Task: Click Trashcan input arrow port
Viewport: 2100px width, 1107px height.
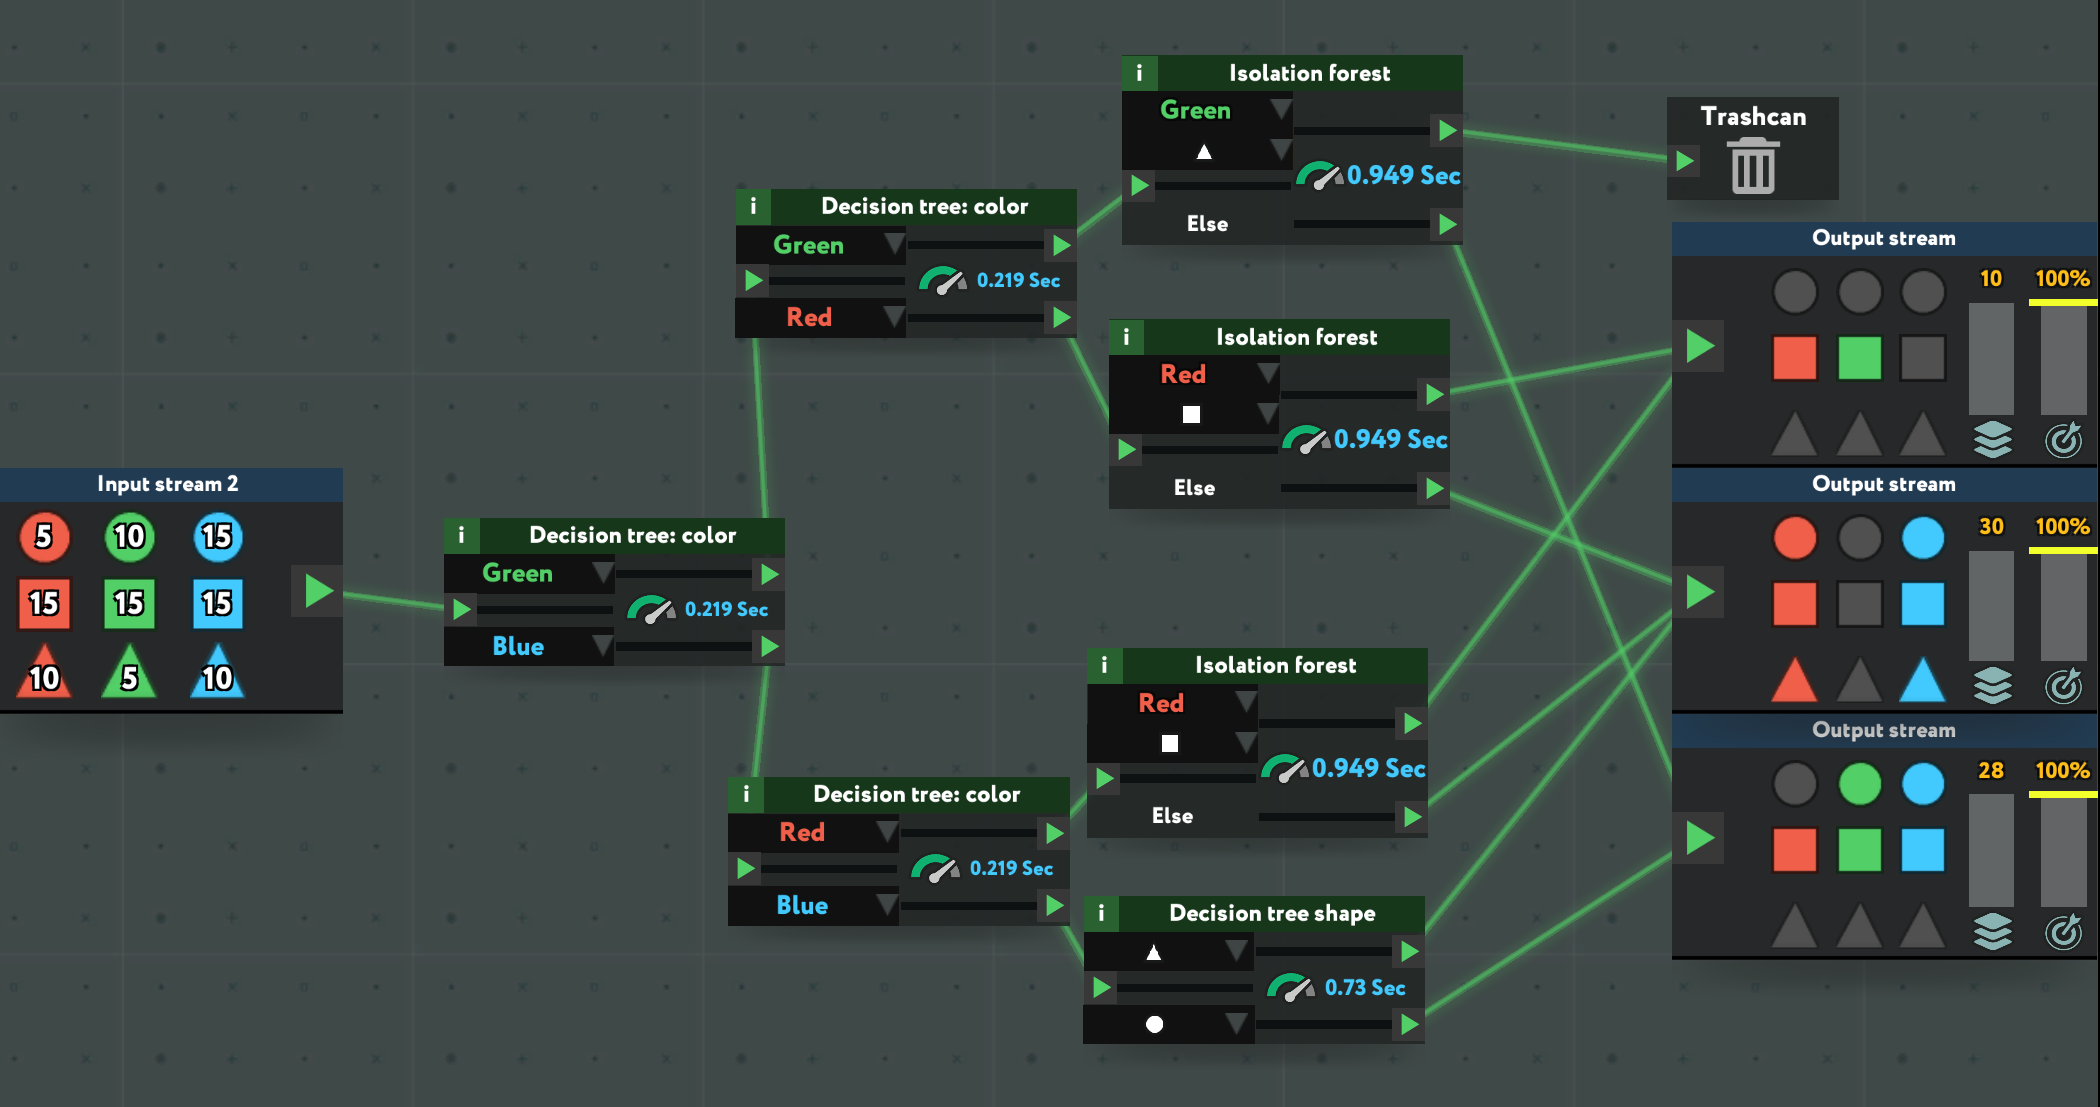Action: coord(1685,161)
